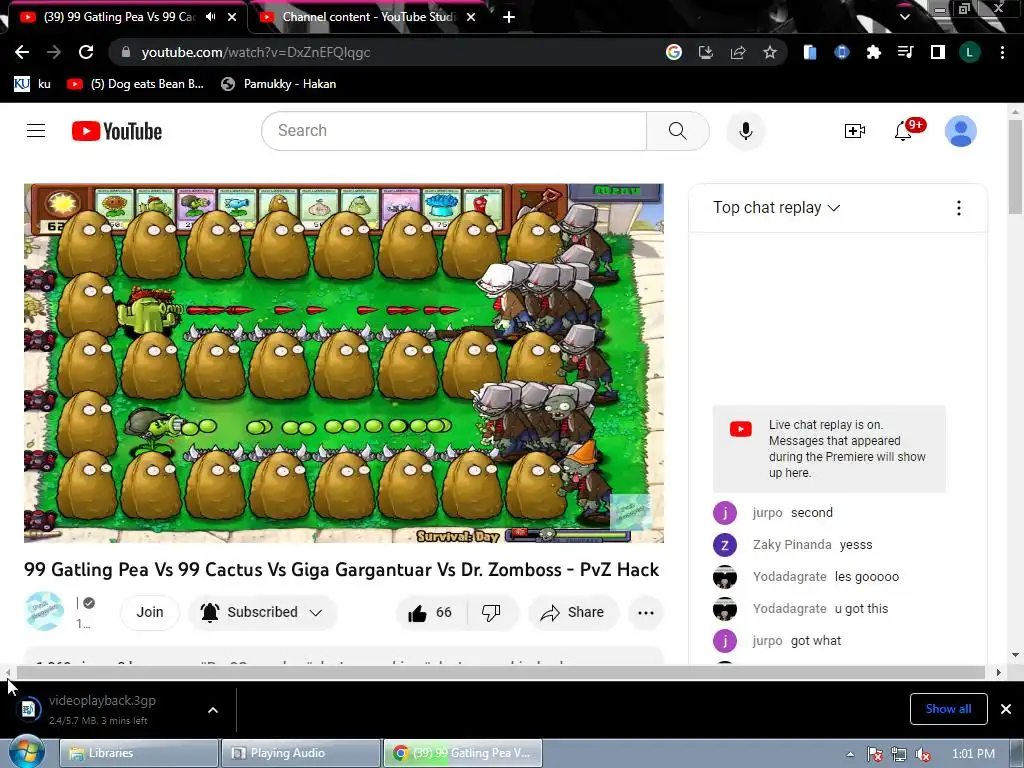Screen dimensions: 1024x768
Task: Open the videoplayback.3gp download item
Action: 103,709
